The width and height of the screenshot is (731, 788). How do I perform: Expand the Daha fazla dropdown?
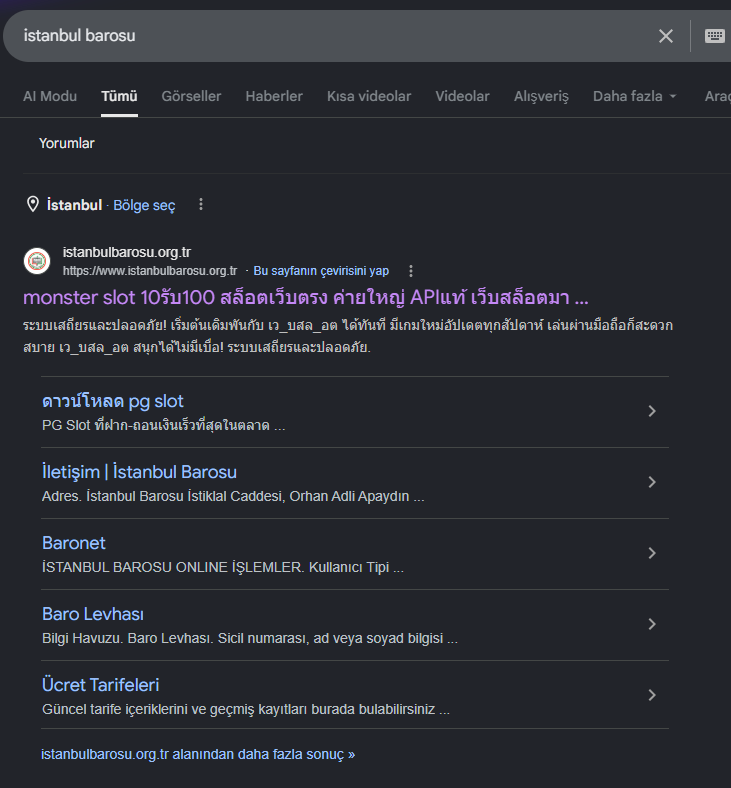click(x=635, y=96)
